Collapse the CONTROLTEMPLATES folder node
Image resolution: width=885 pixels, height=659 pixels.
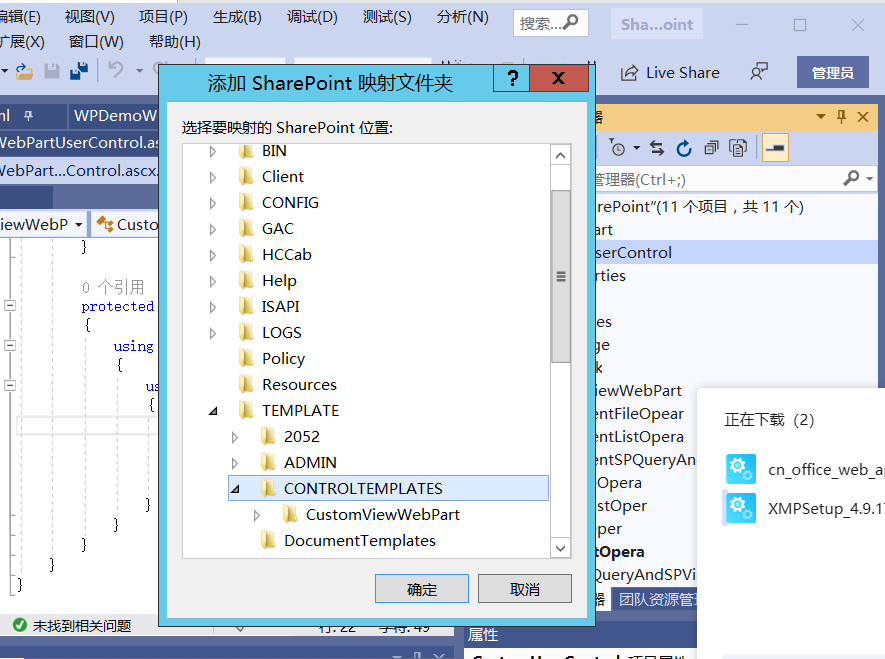pos(235,489)
